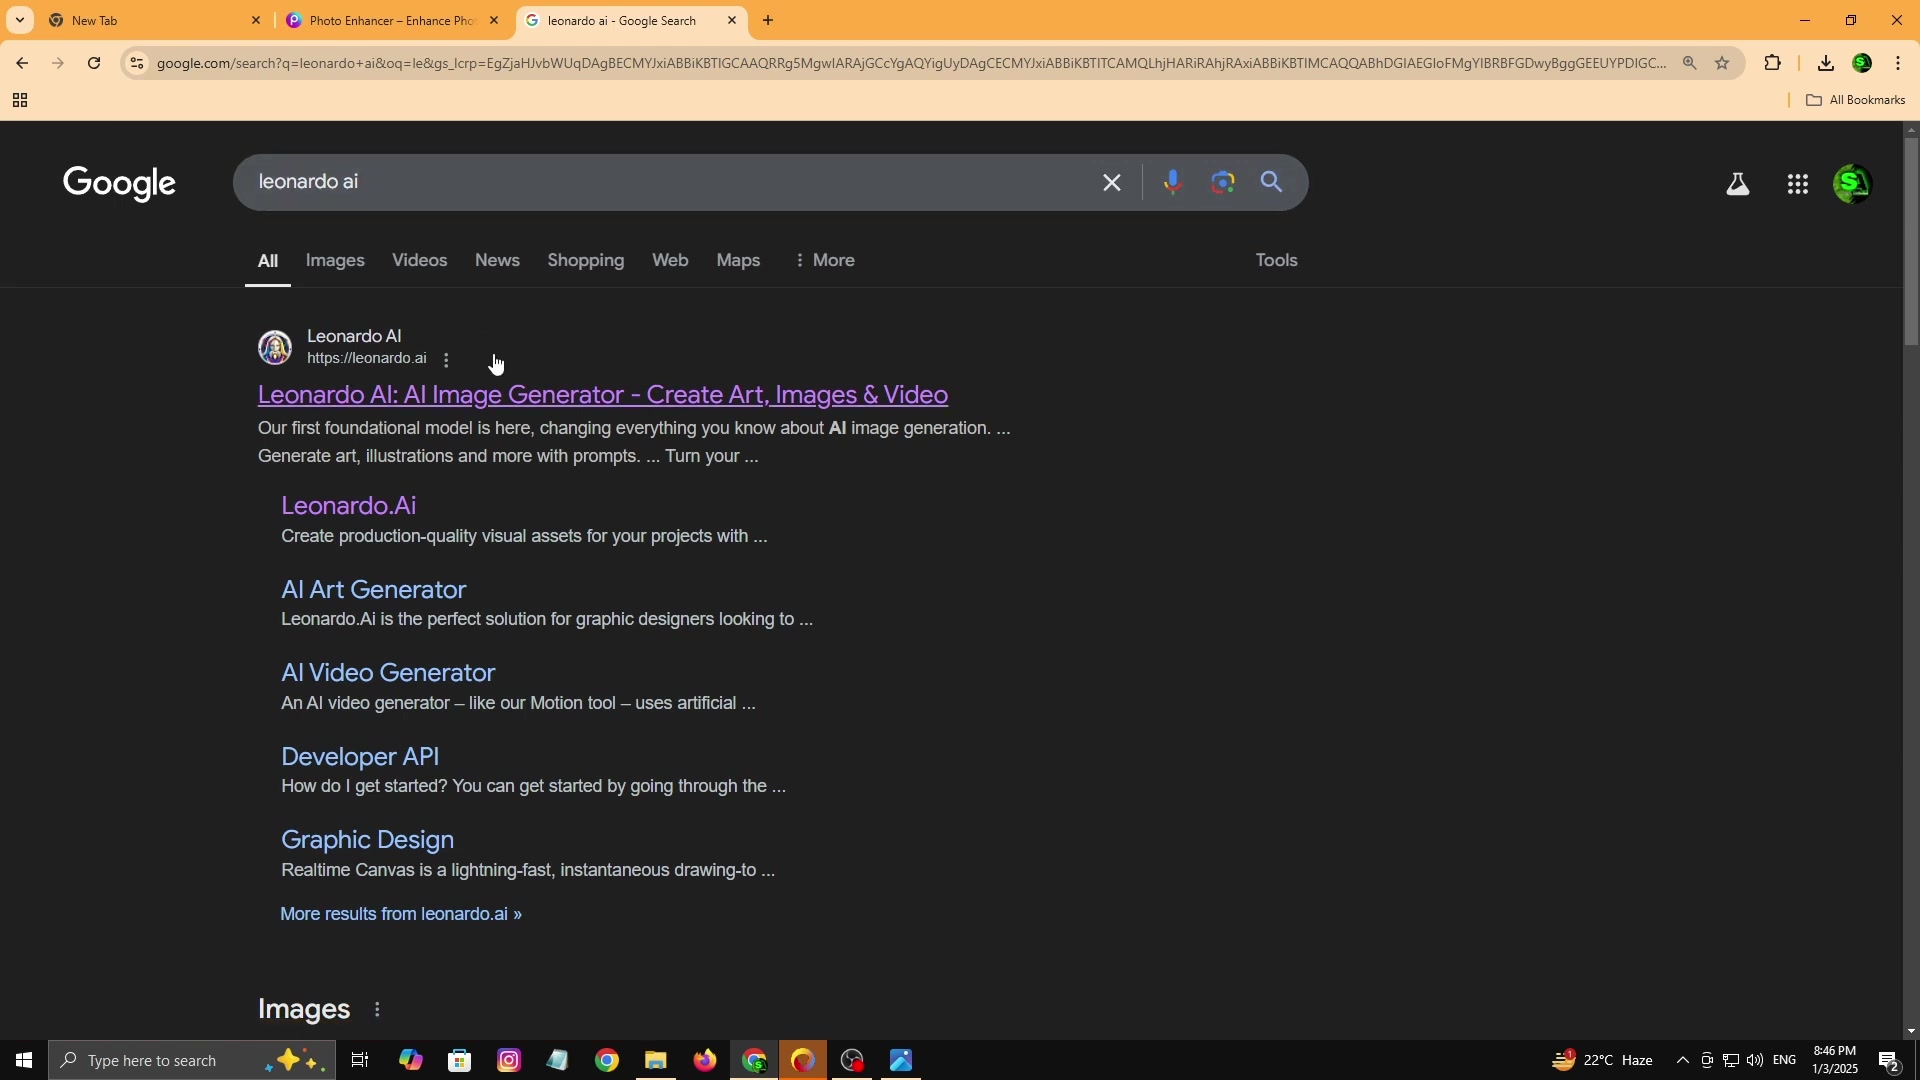Open the zoom indicator in address bar

pyautogui.click(x=1690, y=63)
